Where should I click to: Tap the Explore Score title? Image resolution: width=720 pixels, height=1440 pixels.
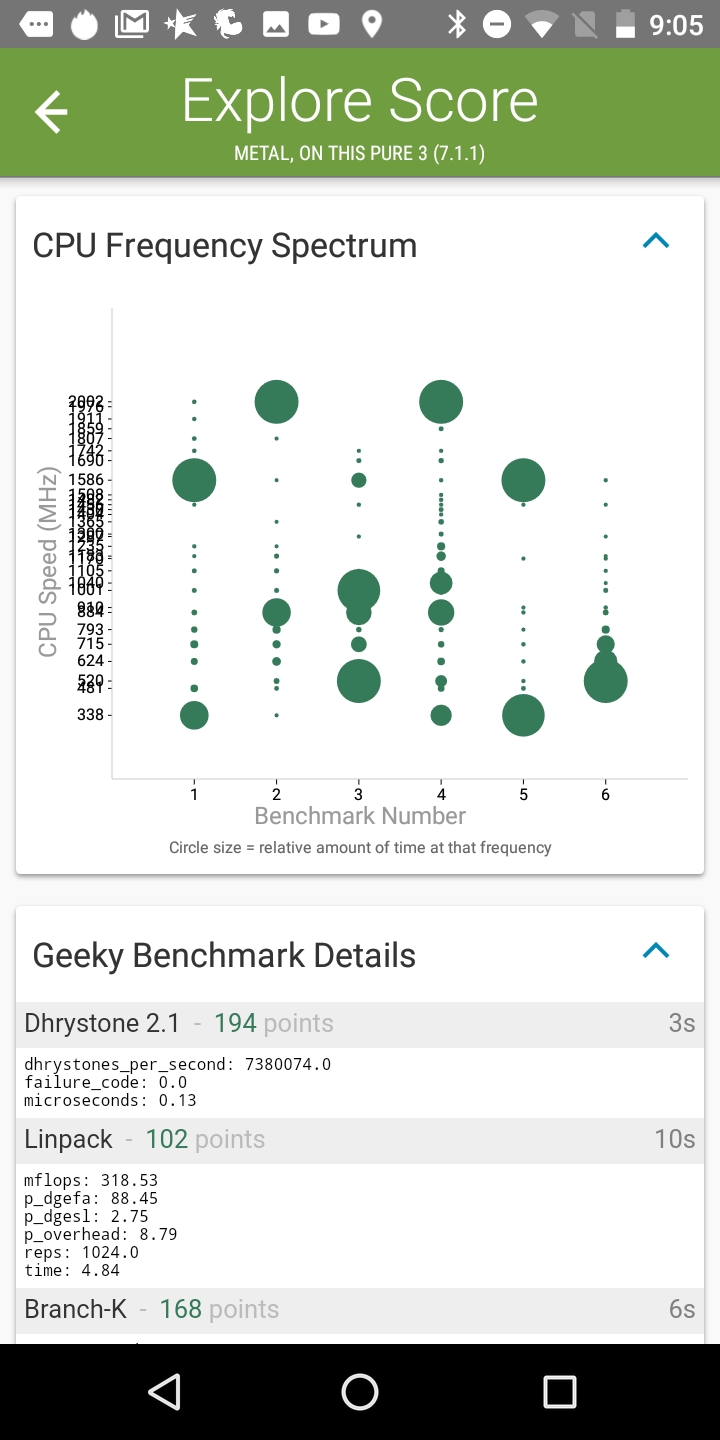coord(360,101)
